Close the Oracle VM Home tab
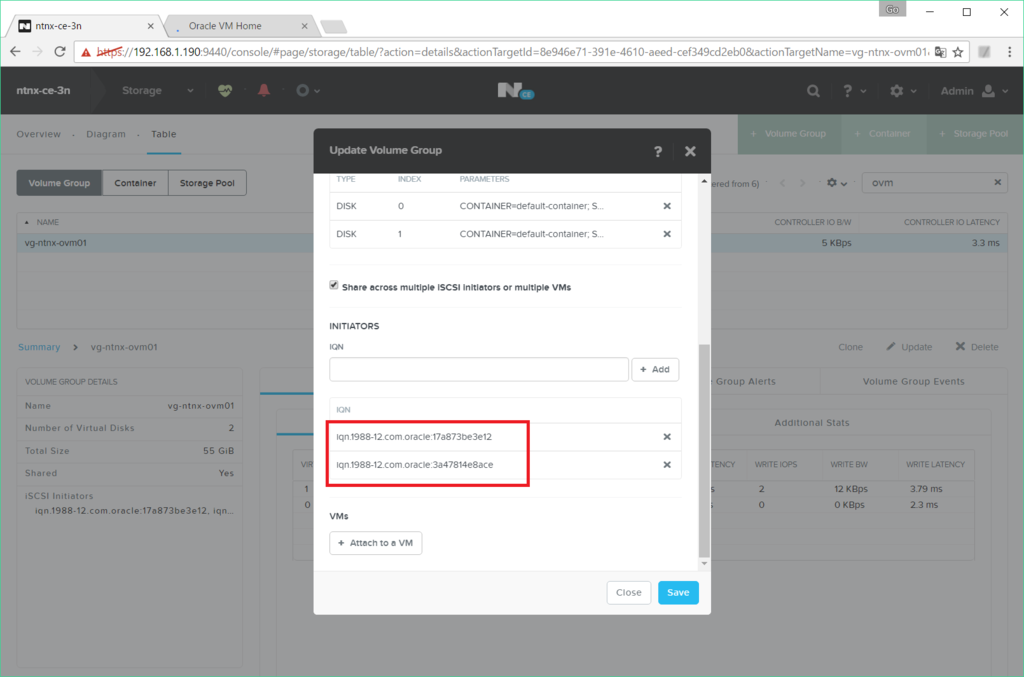This screenshot has height=677, width=1024. (x=304, y=26)
